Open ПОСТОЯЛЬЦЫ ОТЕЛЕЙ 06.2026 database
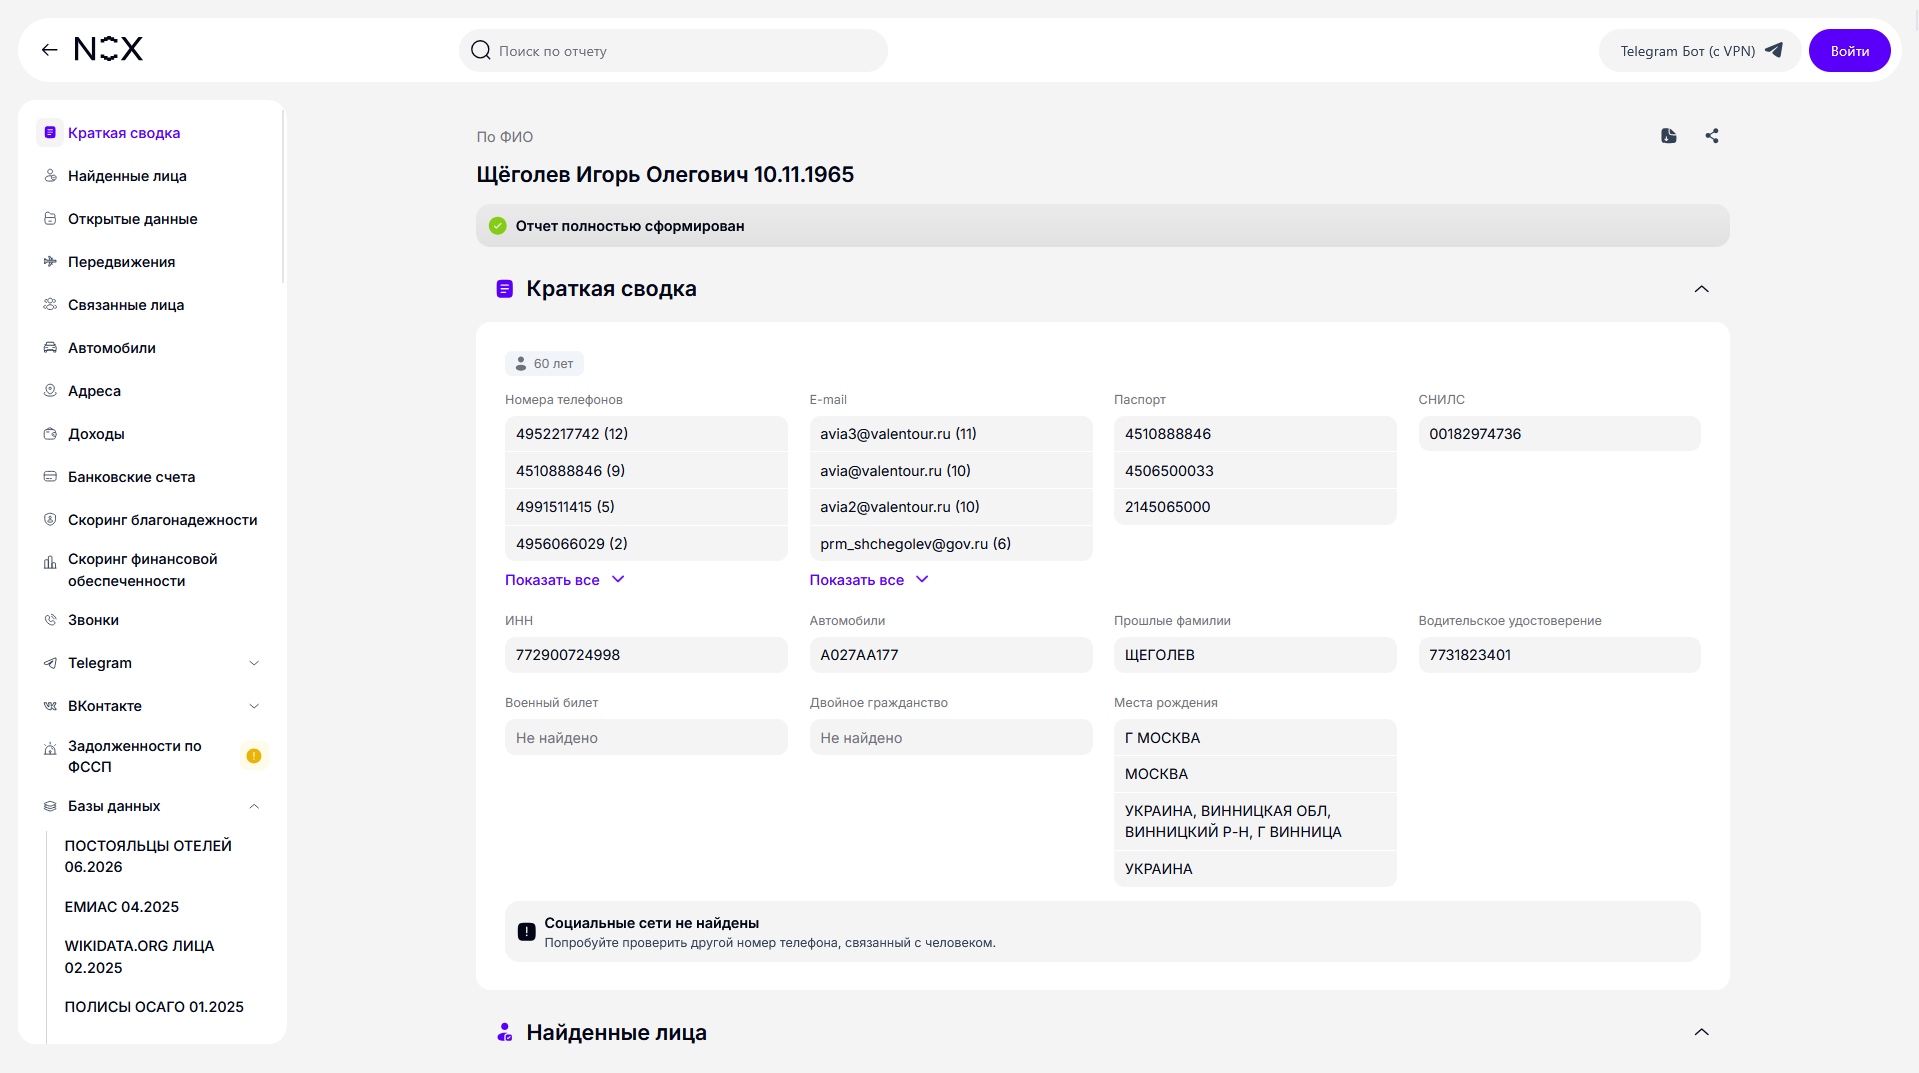The width and height of the screenshot is (1919, 1073). tap(148, 856)
